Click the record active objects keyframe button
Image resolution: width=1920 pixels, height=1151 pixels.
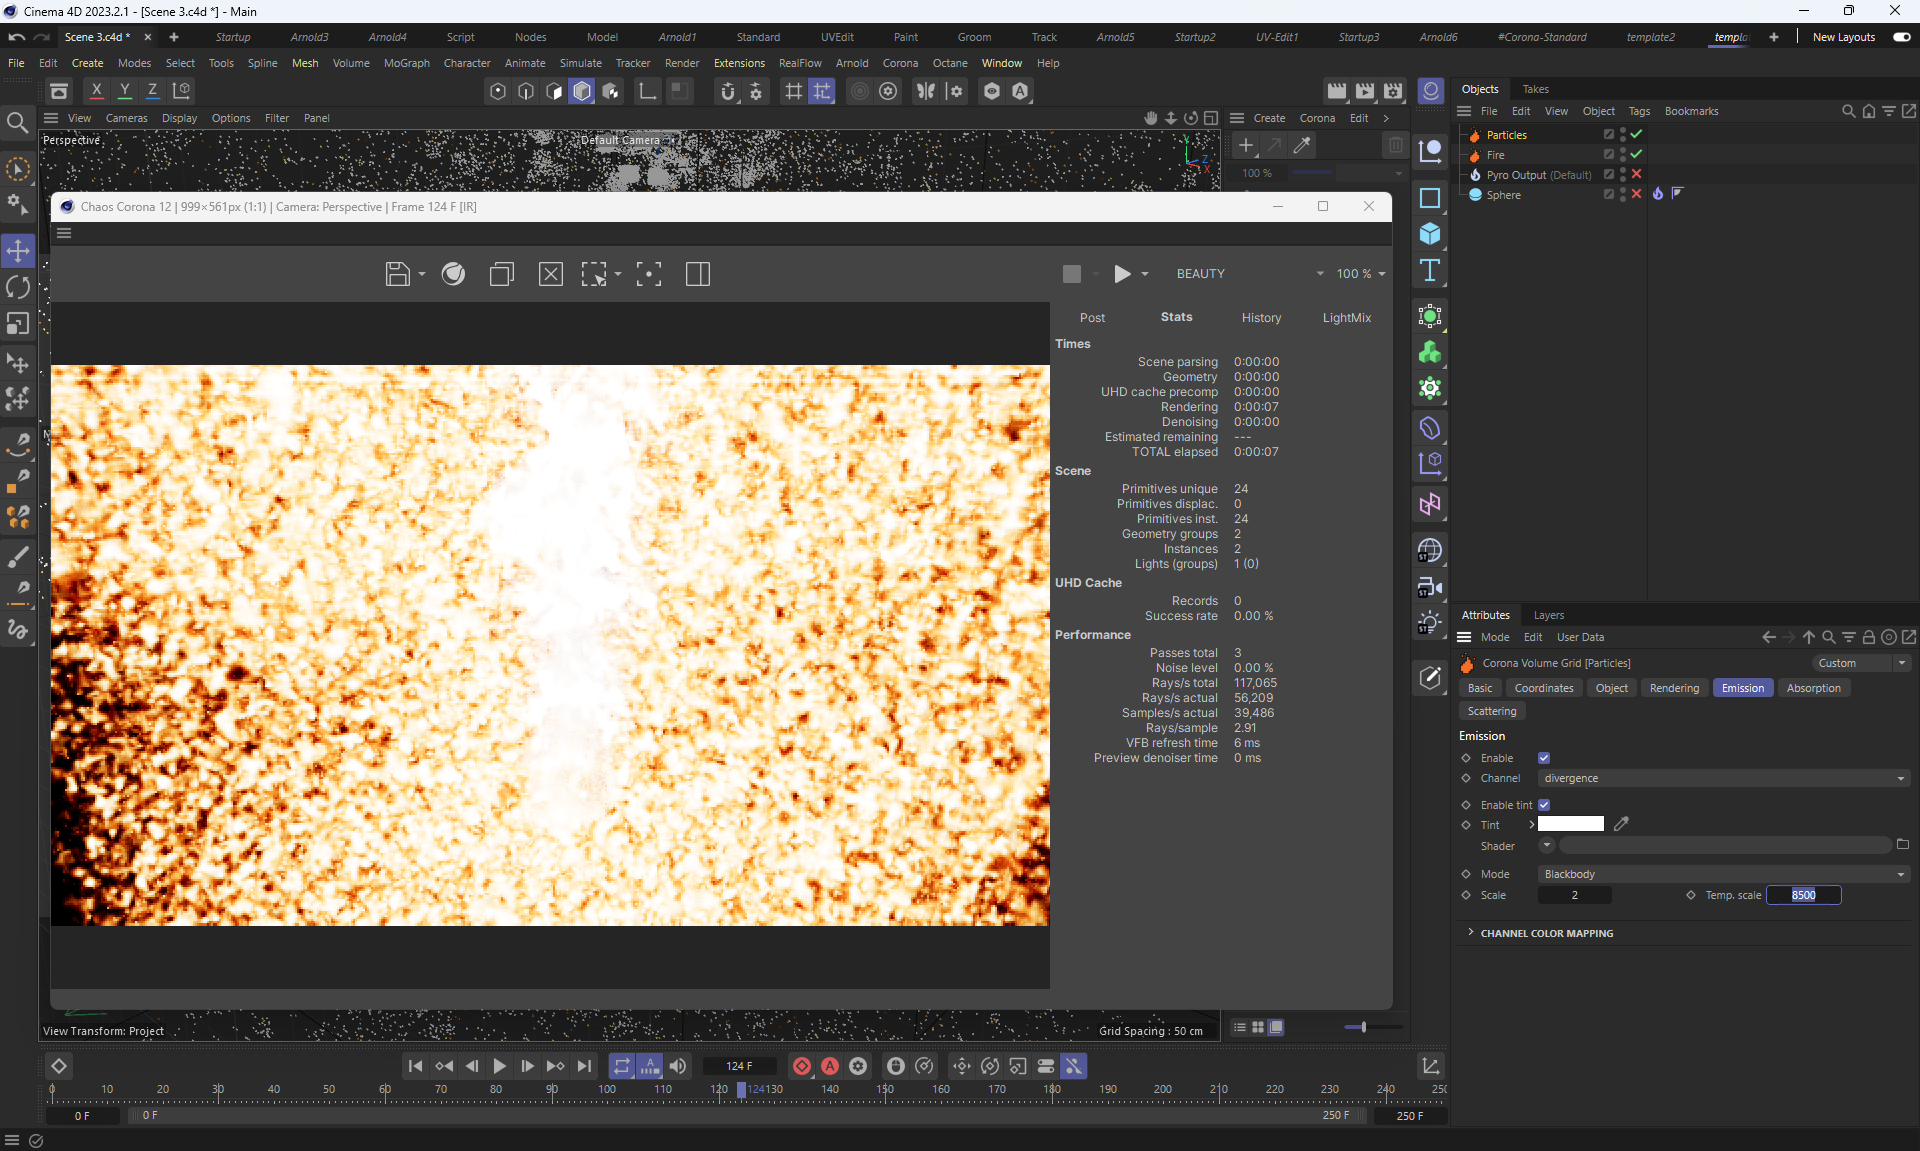coord(802,1066)
